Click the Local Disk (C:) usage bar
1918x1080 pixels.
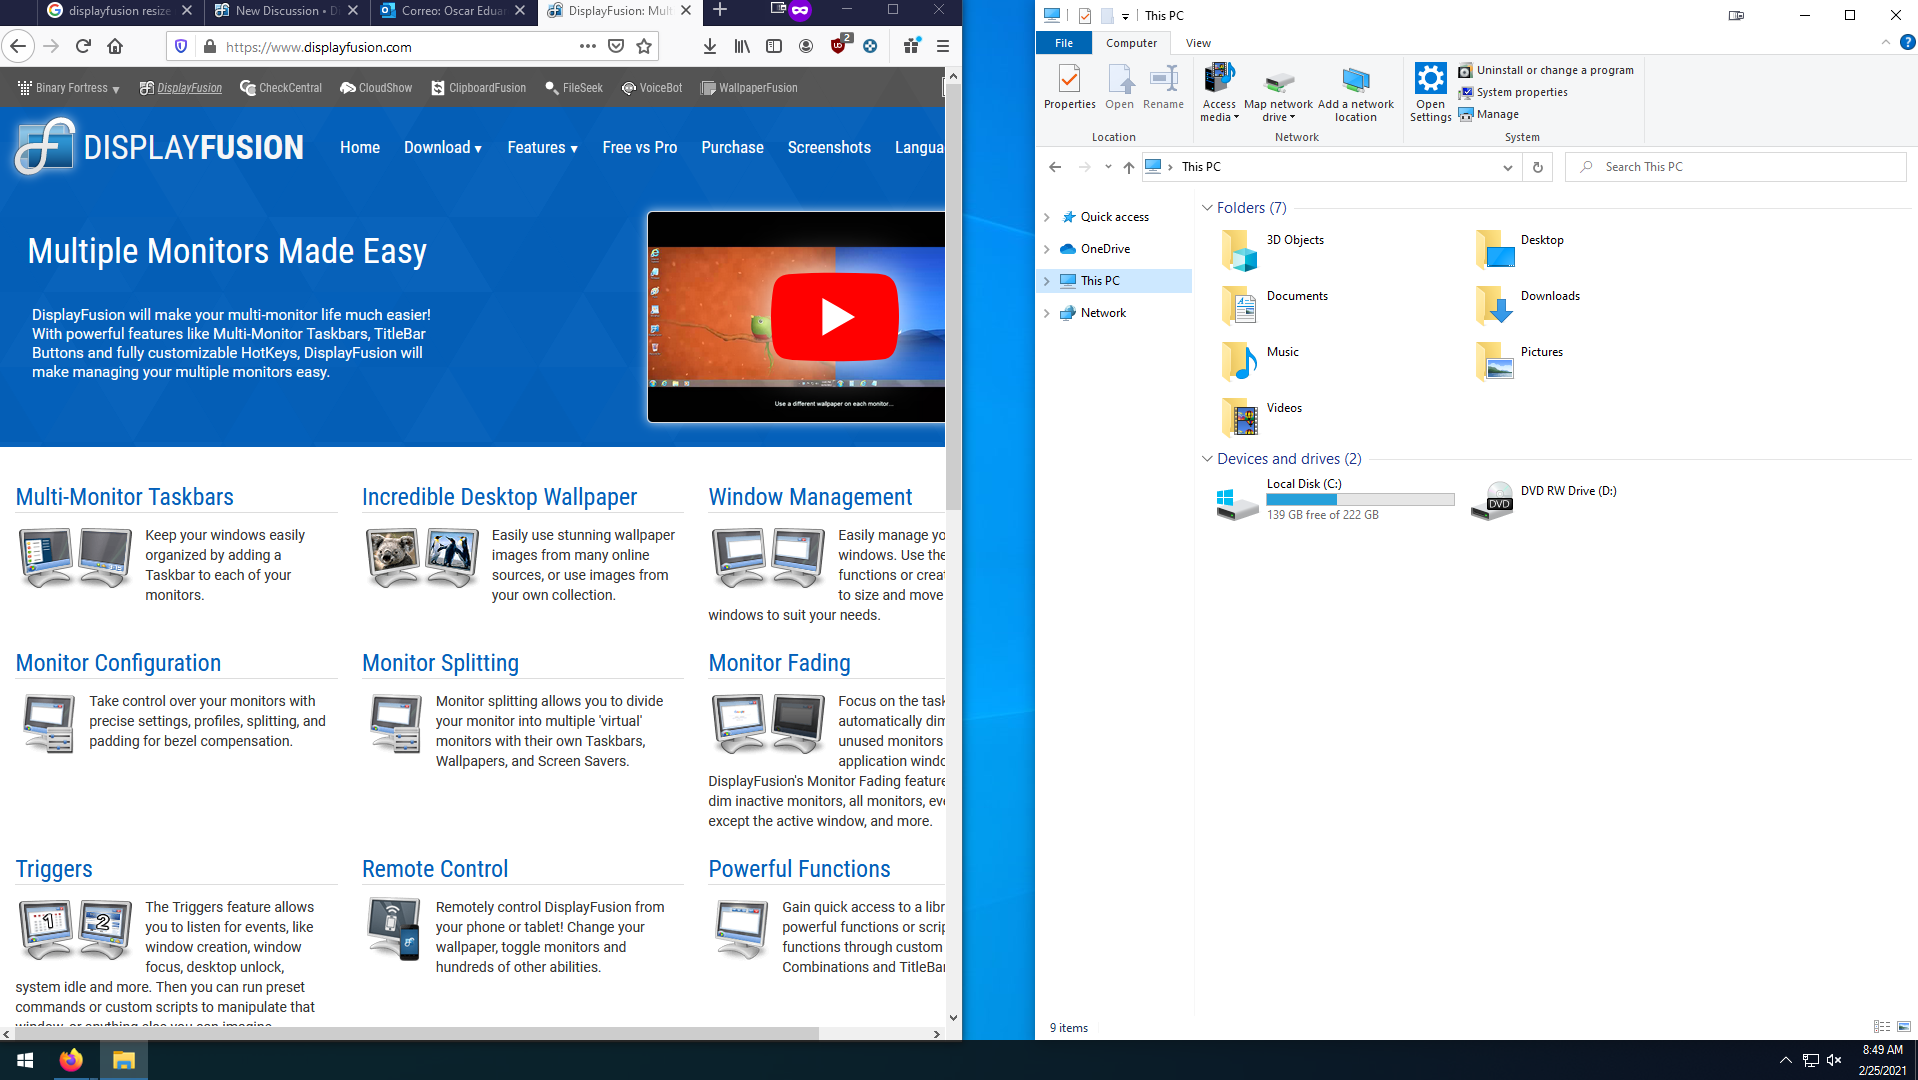1359,499
